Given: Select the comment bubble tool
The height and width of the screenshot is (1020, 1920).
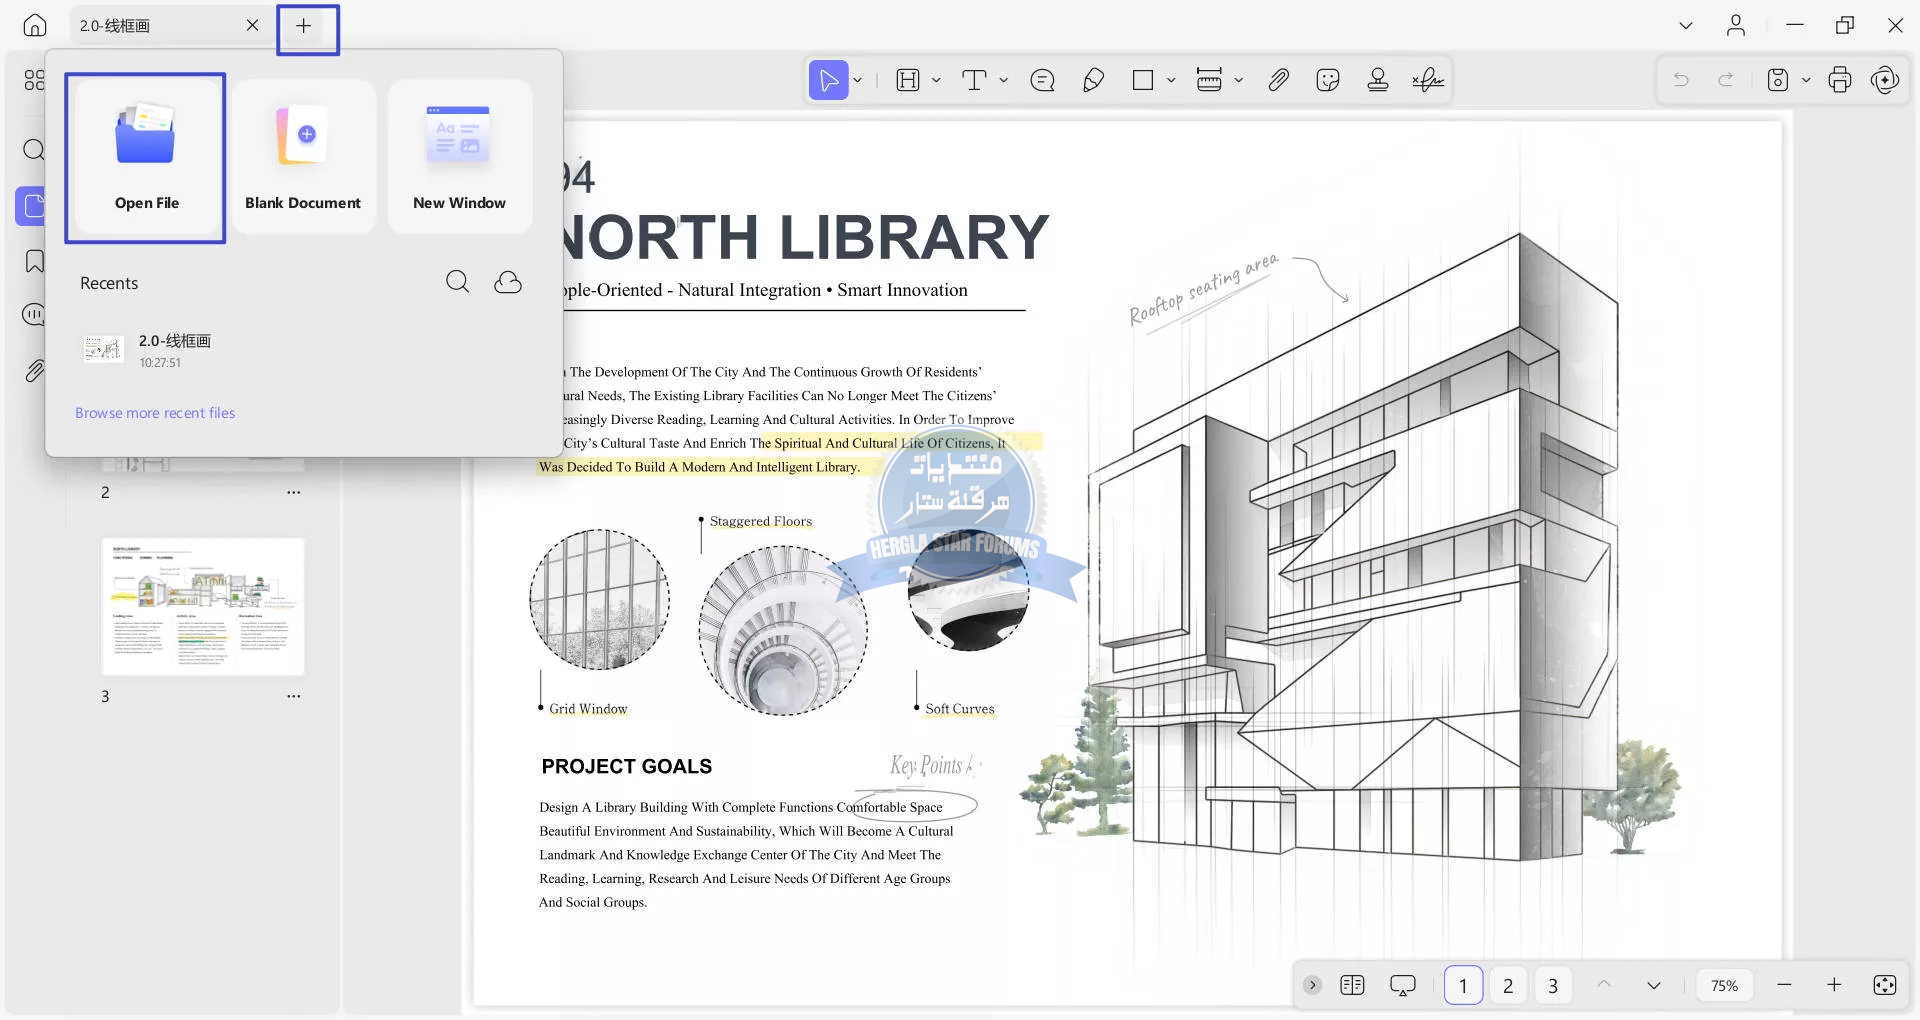Looking at the screenshot, I should pyautogui.click(x=1042, y=80).
